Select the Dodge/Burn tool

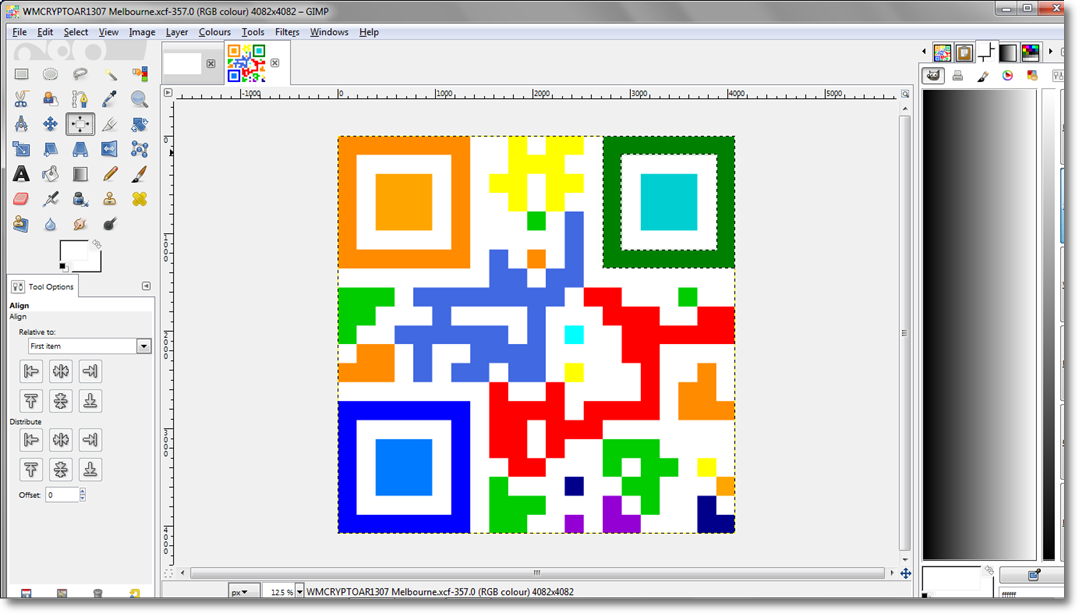pos(110,224)
